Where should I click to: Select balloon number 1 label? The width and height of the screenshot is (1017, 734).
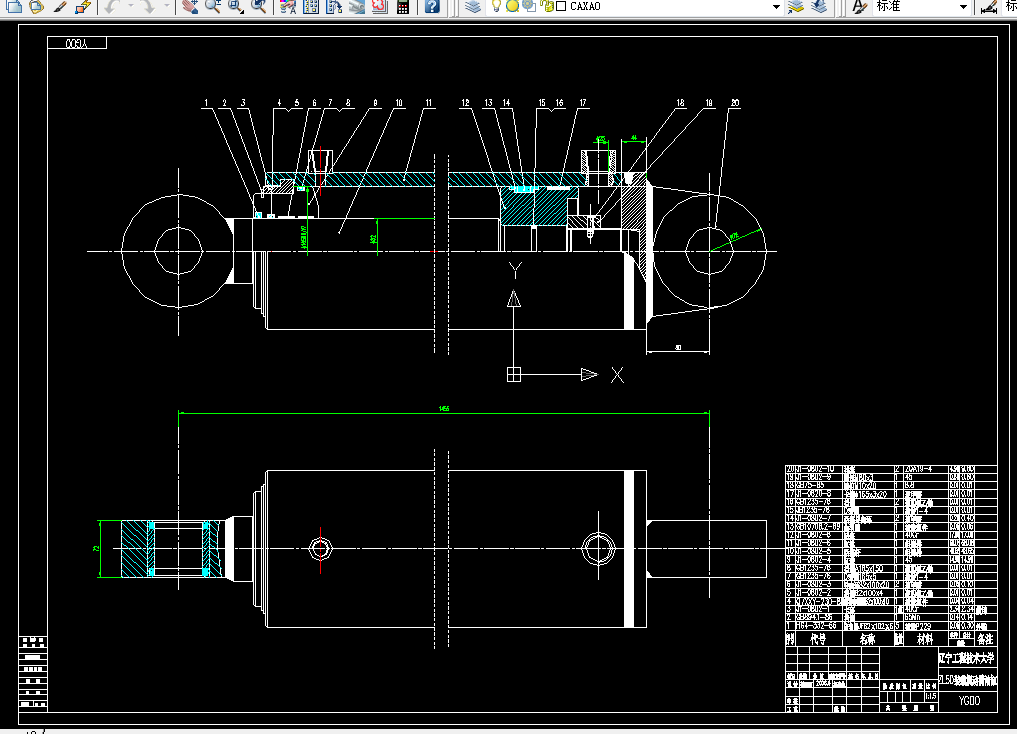[206, 102]
